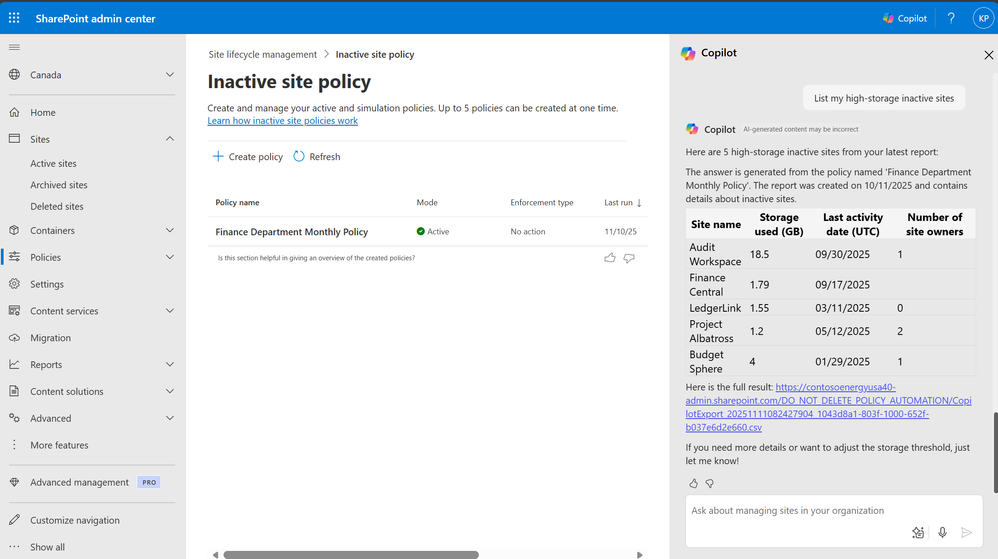Open Finance Department Monthly Policy row

[x=428, y=231]
